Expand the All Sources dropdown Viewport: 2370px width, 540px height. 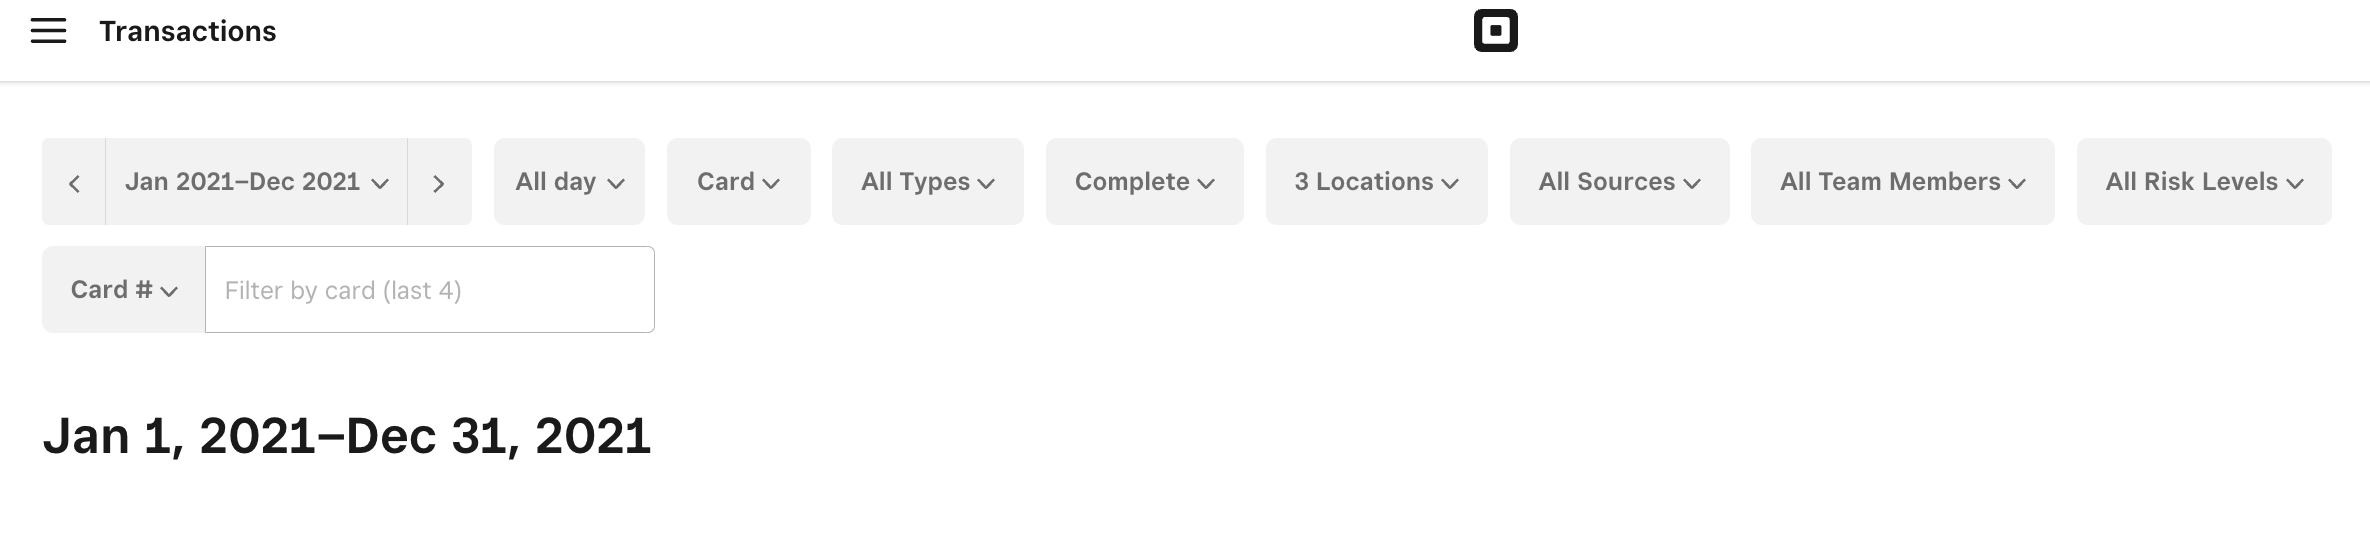coord(1619,182)
